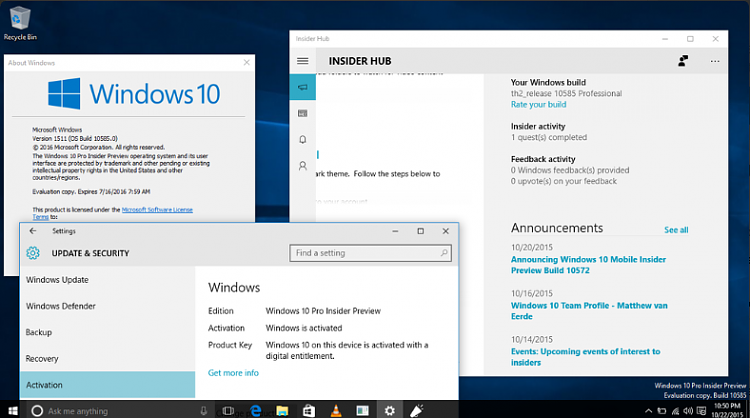Click See all next to Announcements

click(676, 230)
